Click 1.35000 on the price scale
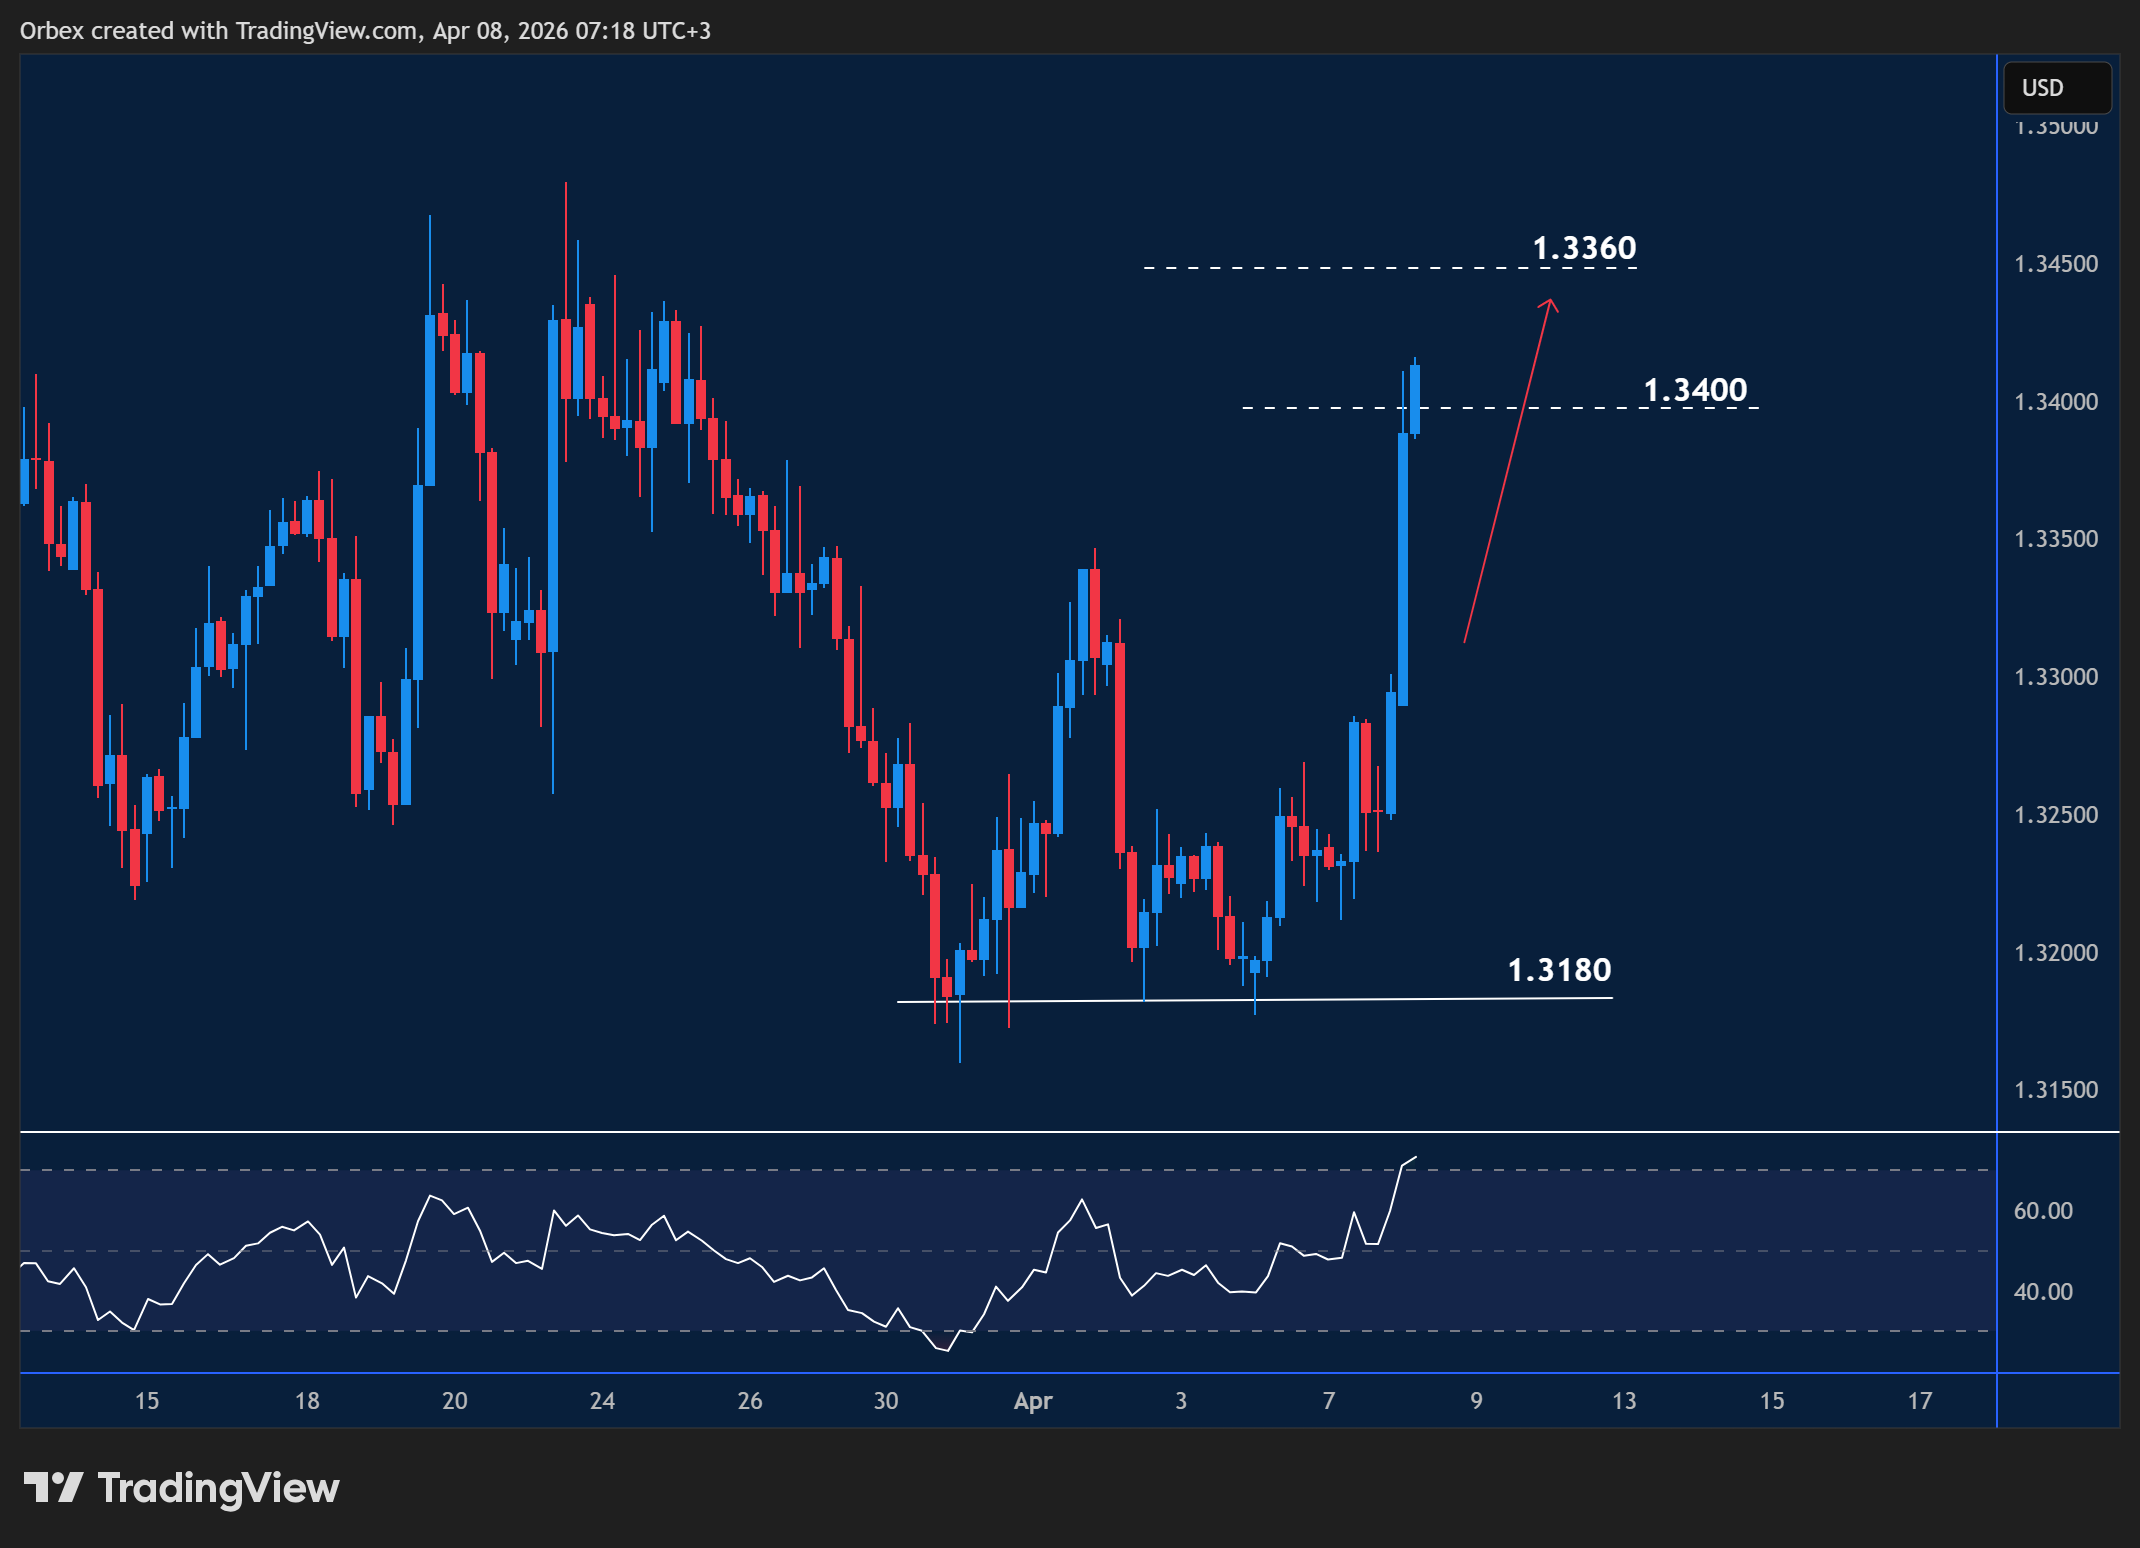The image size is (2140, 1548). tap(2057, 126)
